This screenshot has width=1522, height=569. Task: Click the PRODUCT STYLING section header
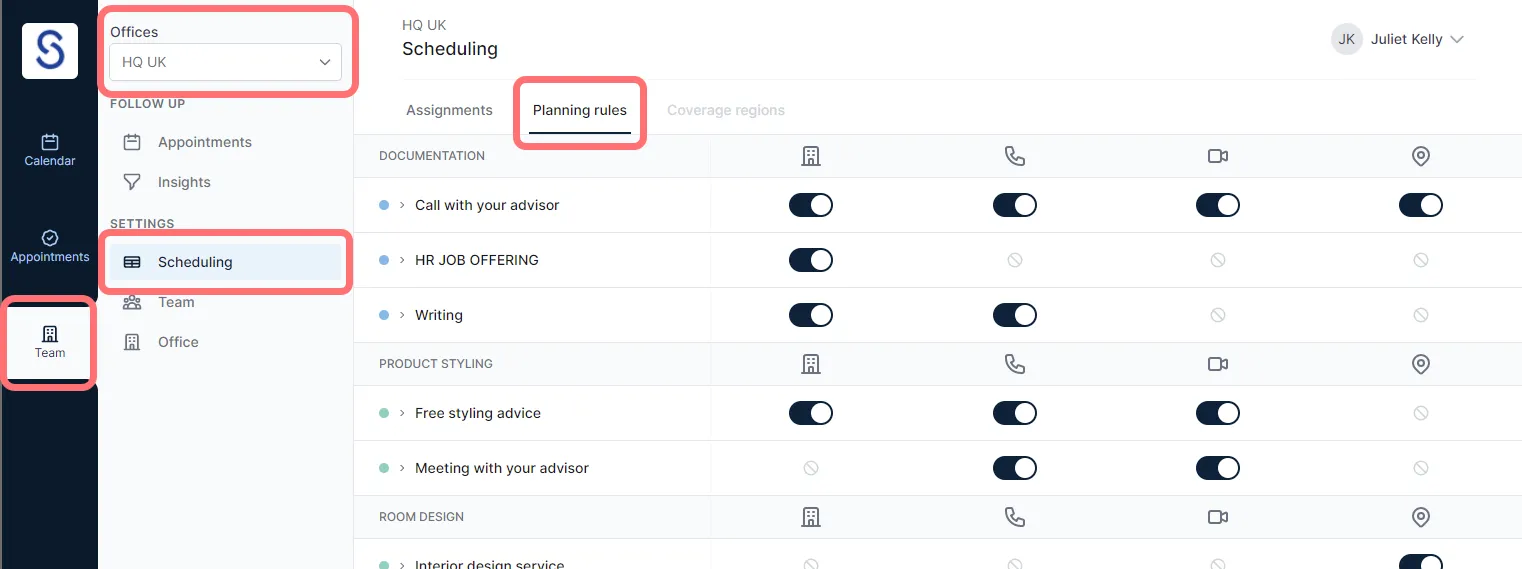[436, 364]
